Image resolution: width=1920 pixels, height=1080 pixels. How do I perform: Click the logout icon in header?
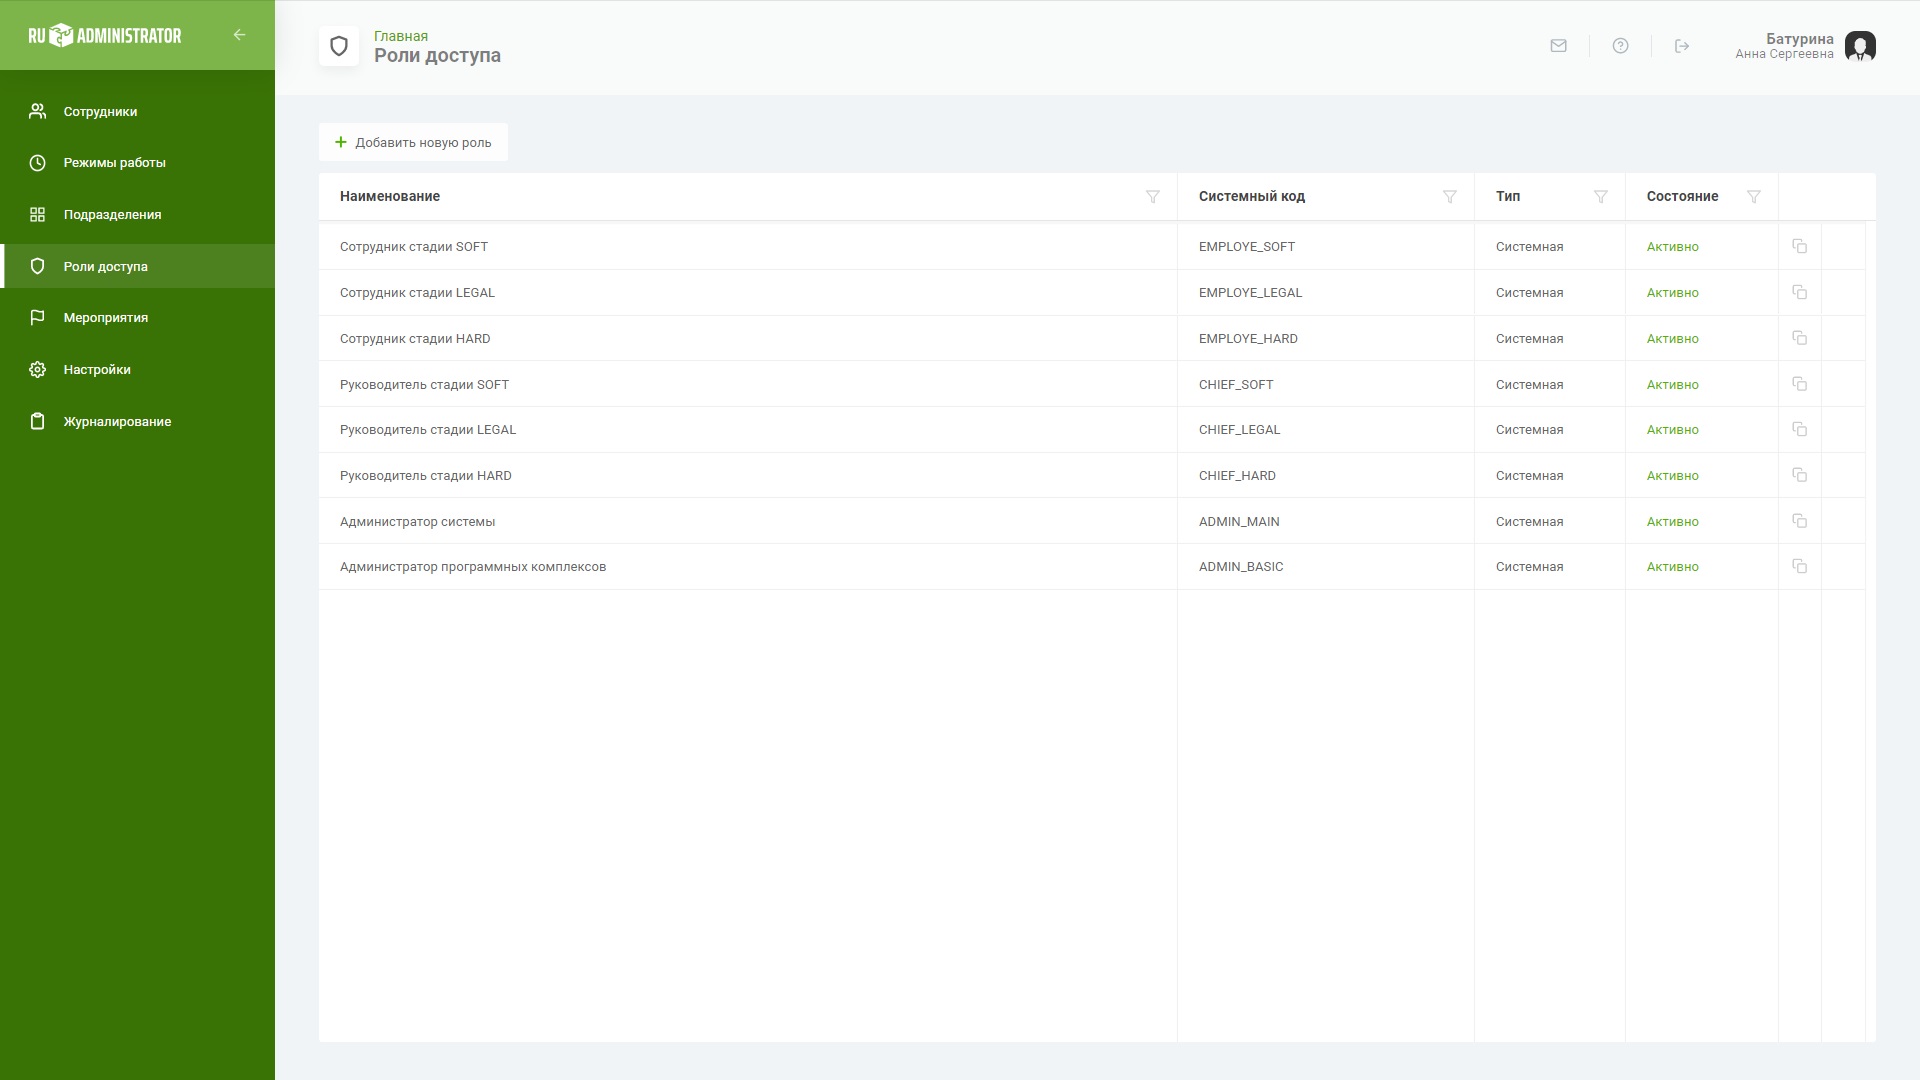[1682, 46]
